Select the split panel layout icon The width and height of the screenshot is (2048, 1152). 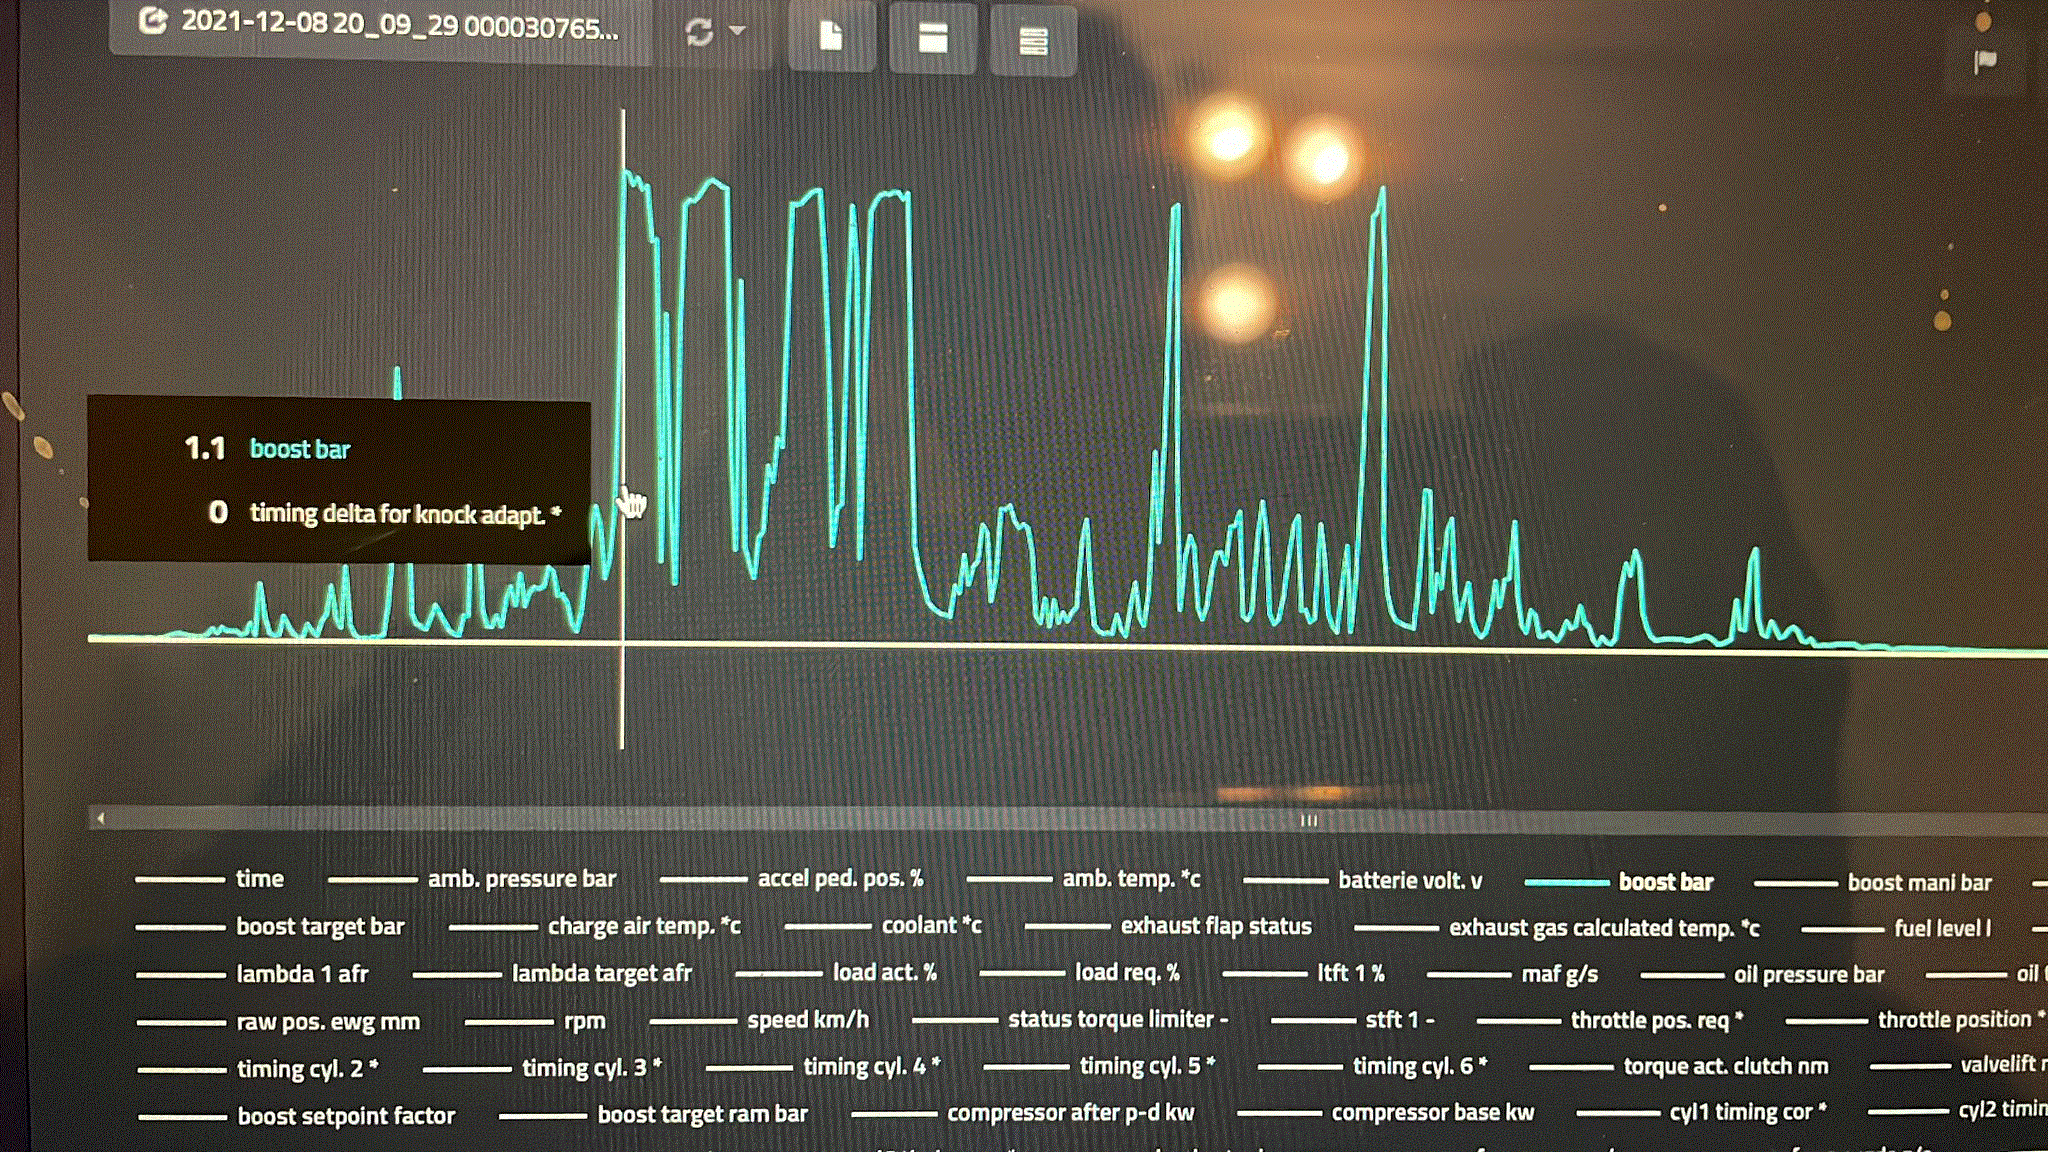pos(932,39)
